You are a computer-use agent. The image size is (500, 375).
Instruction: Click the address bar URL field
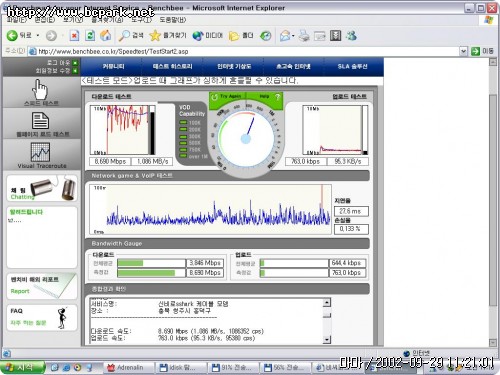pos(248,51)
